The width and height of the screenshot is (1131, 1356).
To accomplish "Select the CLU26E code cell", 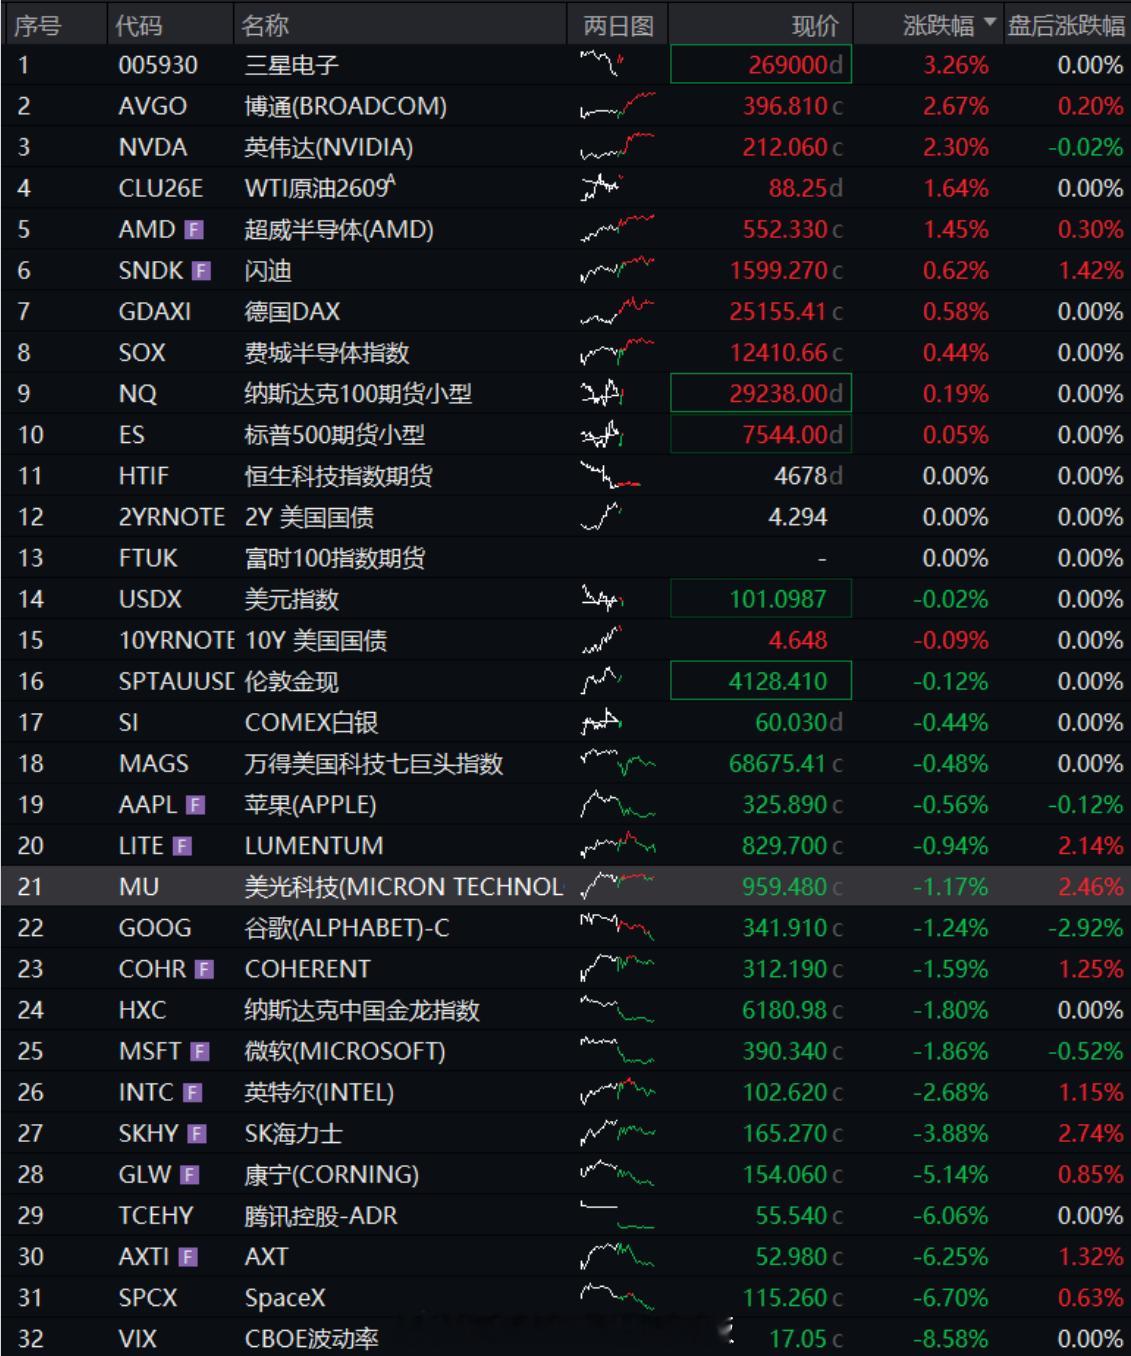I will pos(160,188).
